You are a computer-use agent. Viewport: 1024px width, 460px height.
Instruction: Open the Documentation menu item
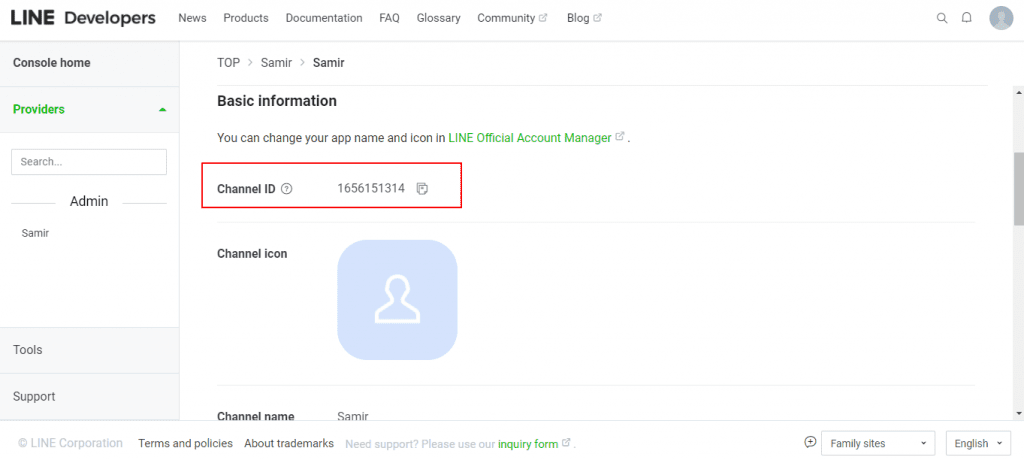coord(324,18)
